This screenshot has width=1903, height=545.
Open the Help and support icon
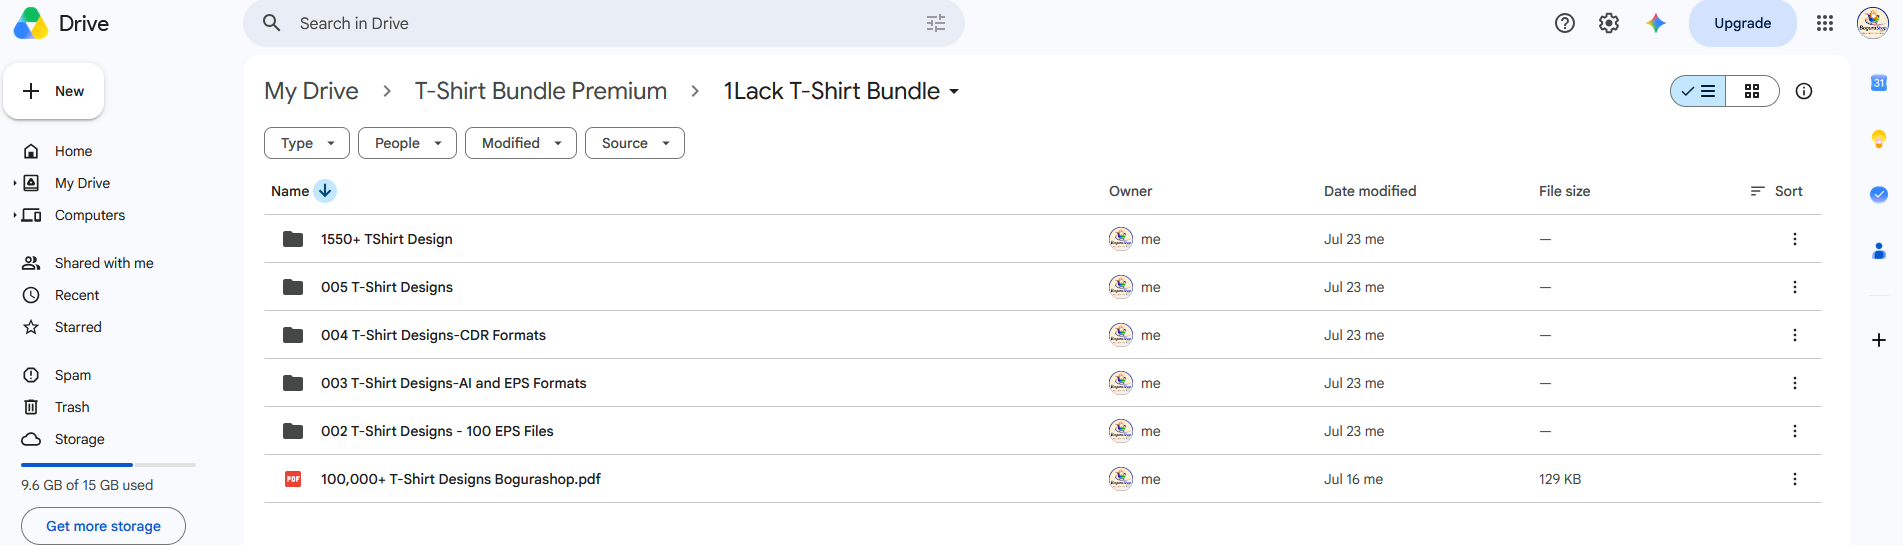(1565, 23)
